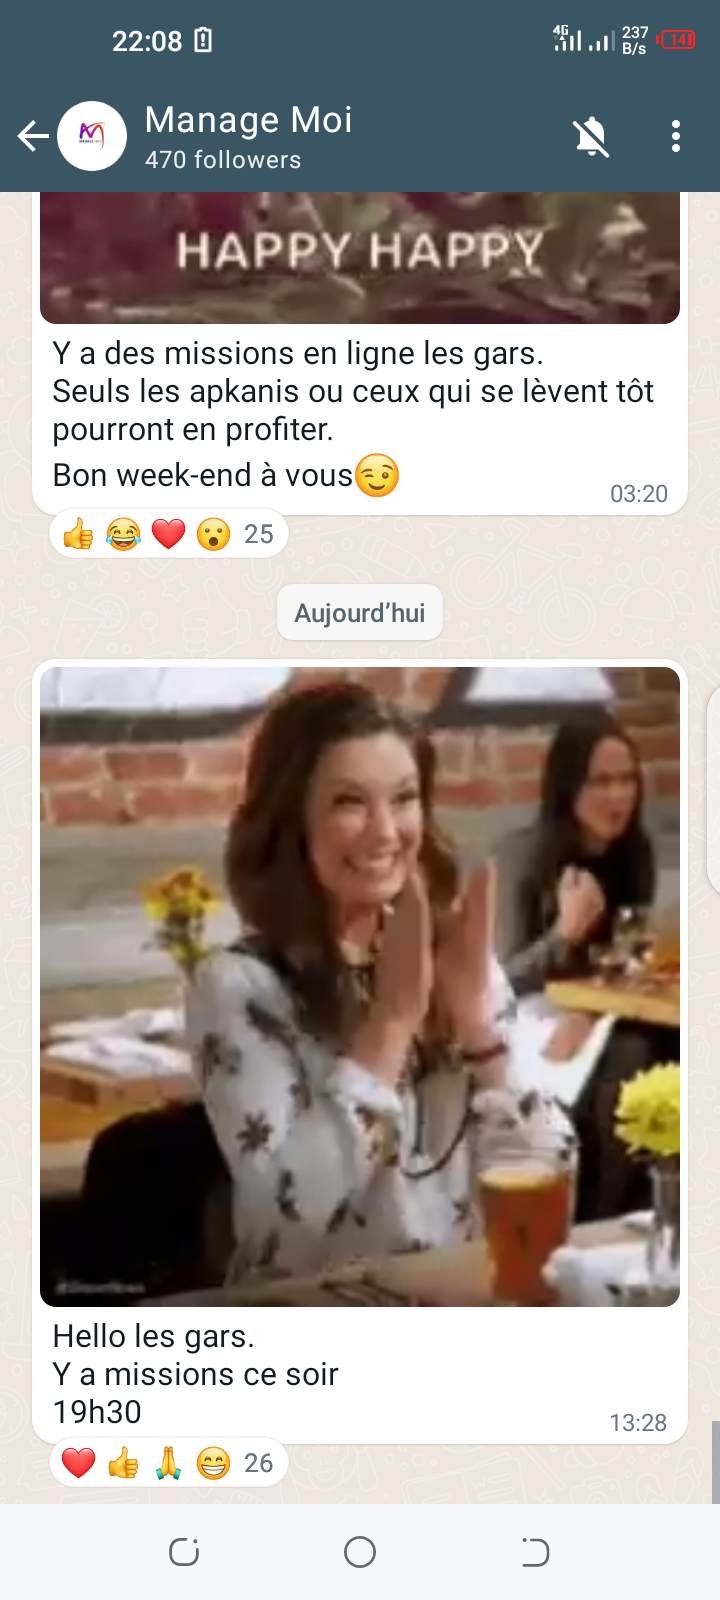Open reactions count 25 details
This screenshot has height=1600, width=720.
click(x=258, y=535)
